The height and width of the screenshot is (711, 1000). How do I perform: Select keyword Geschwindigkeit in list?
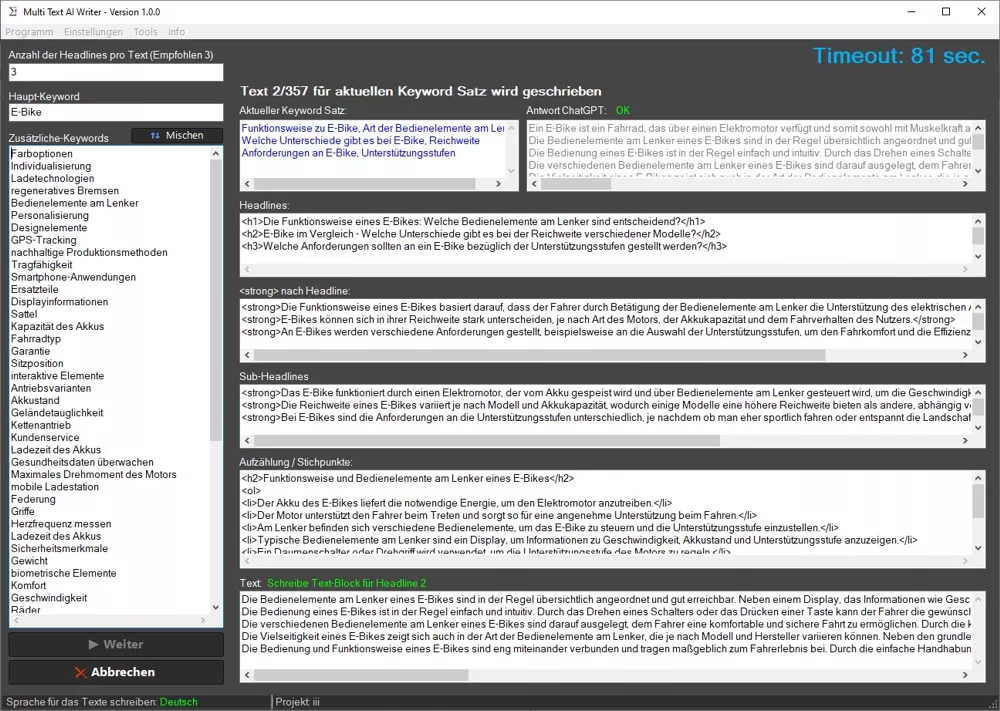coord(49,597)
